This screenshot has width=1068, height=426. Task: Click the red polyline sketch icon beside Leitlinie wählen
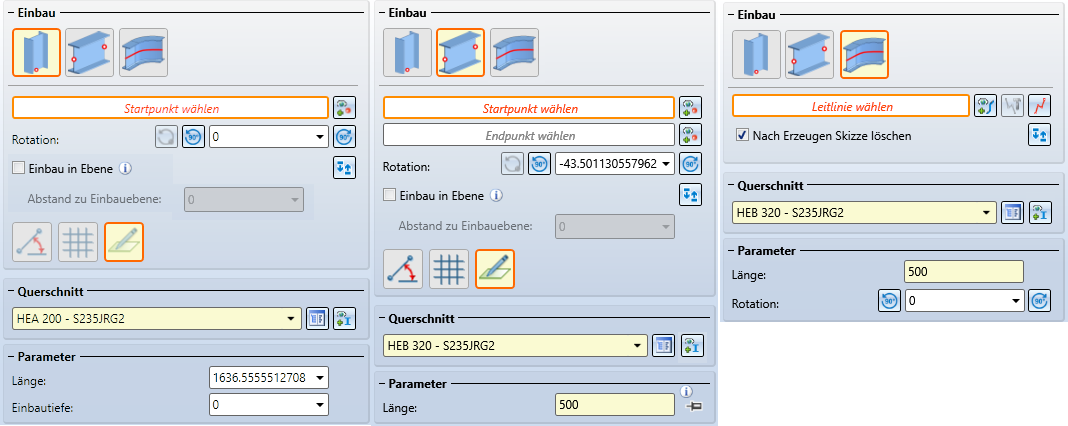(x=1040, y=105)
